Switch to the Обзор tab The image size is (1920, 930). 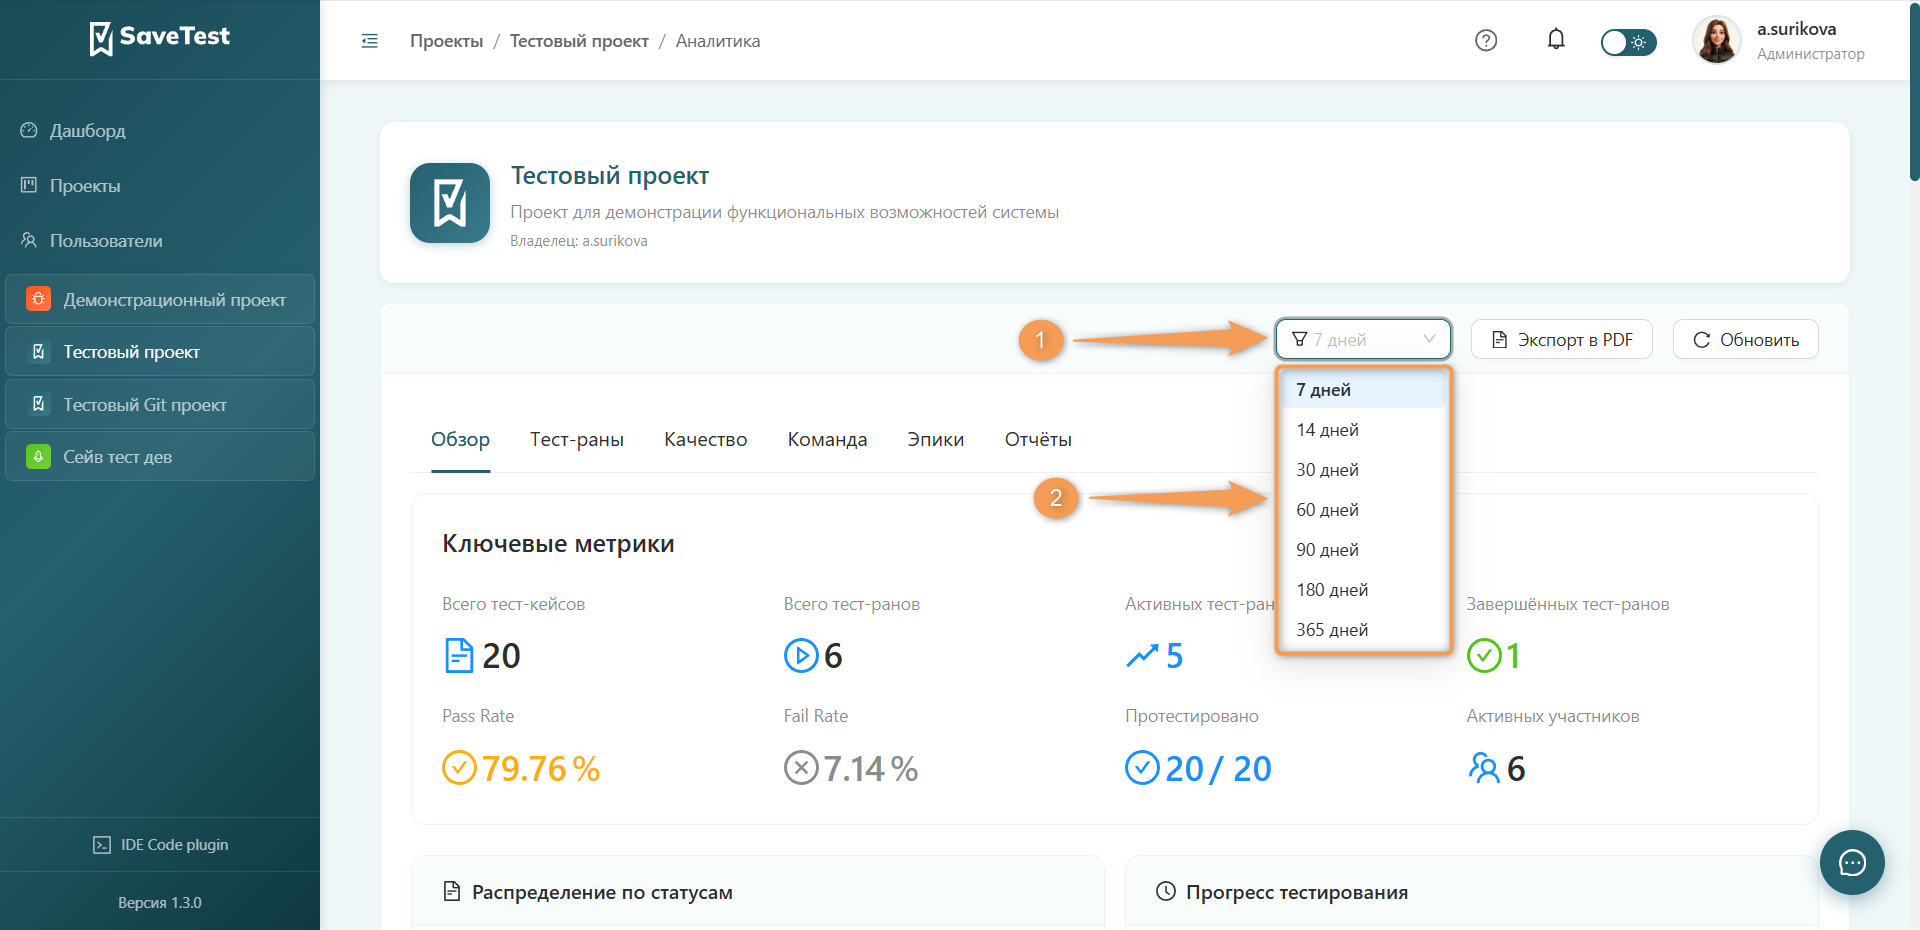460,439
